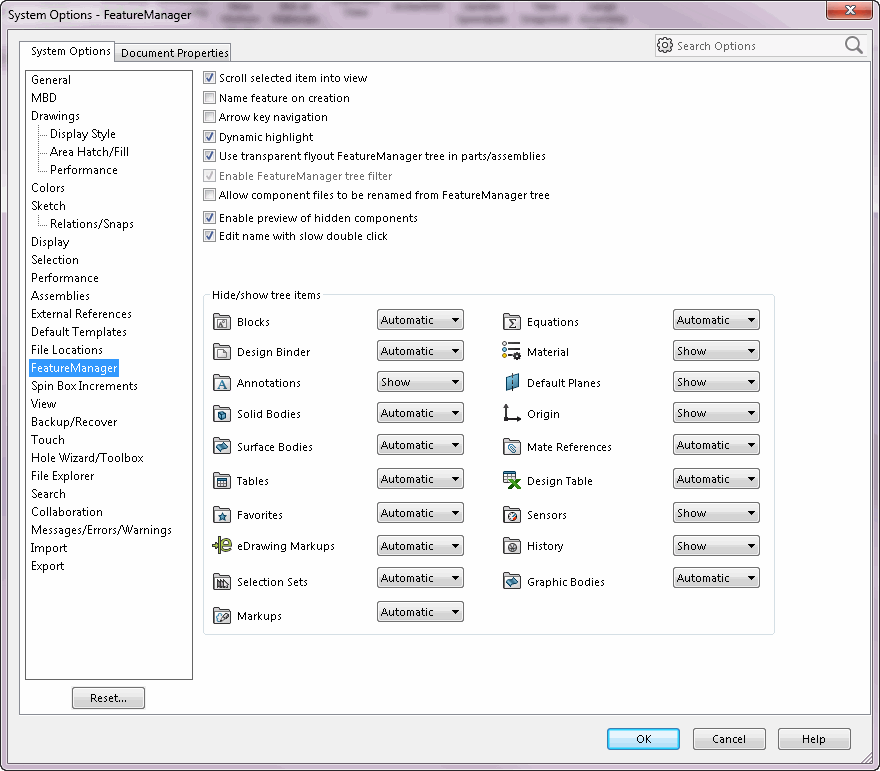Select Sketch in the options list

pos(48,206)
